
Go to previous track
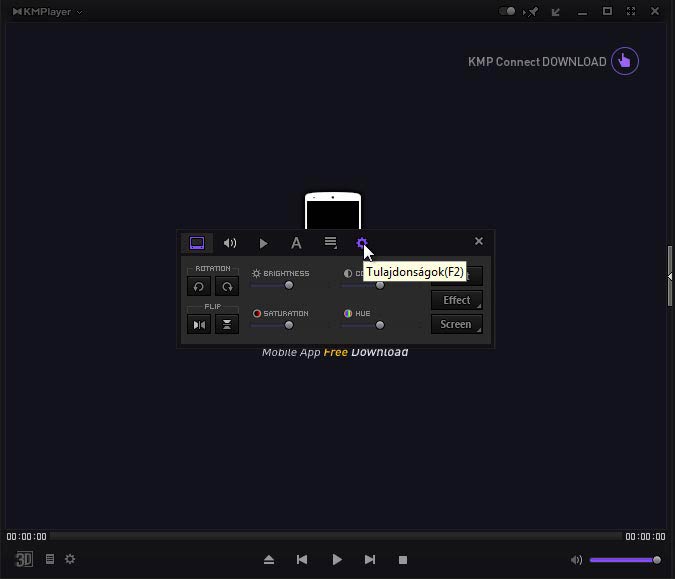click(302, 560)
